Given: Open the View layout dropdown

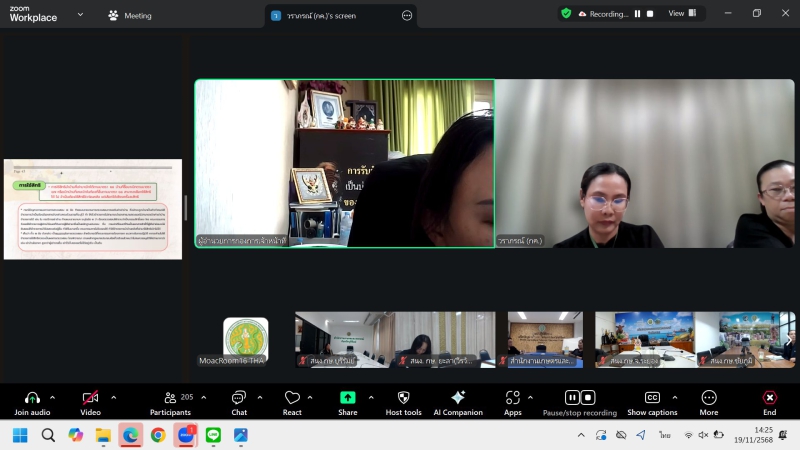Looking at the screenshot, I should tap(682, 14).
